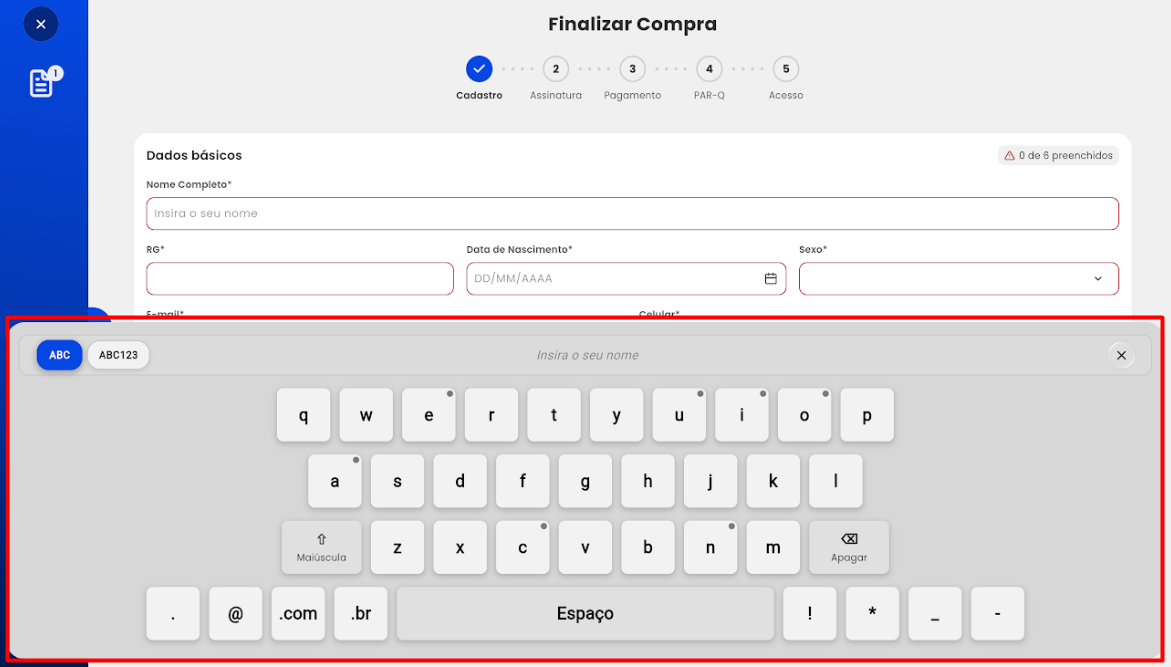The image size is (1171, 667).
Task: Select the ABC keyboard layout
Action: (x=60, y=355)
